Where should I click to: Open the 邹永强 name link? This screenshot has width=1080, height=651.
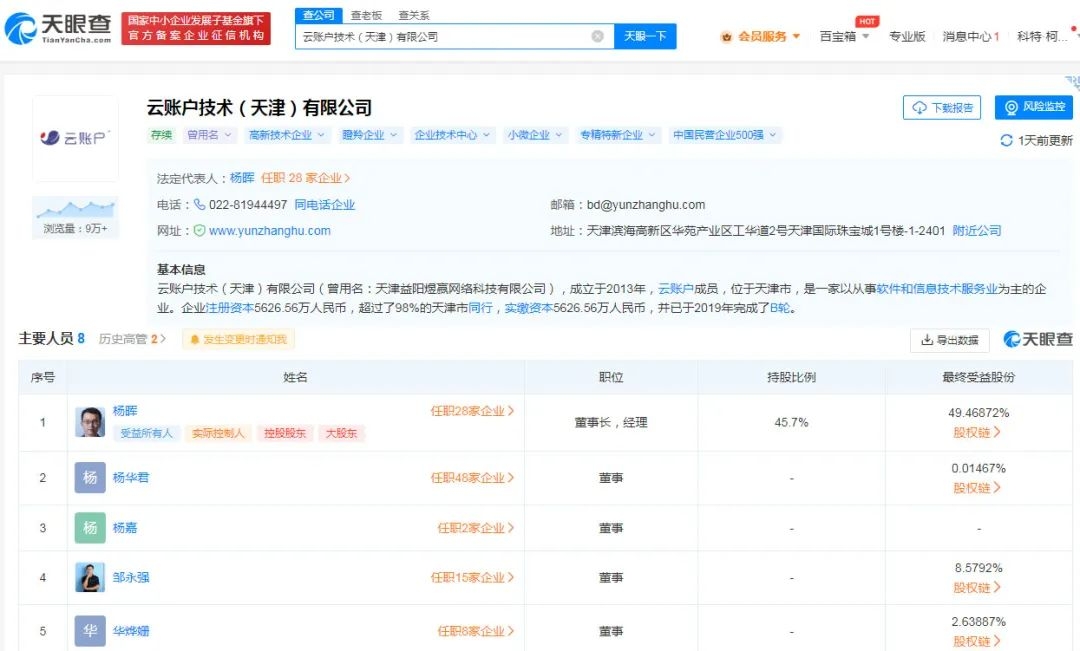[x=131, y=577]
